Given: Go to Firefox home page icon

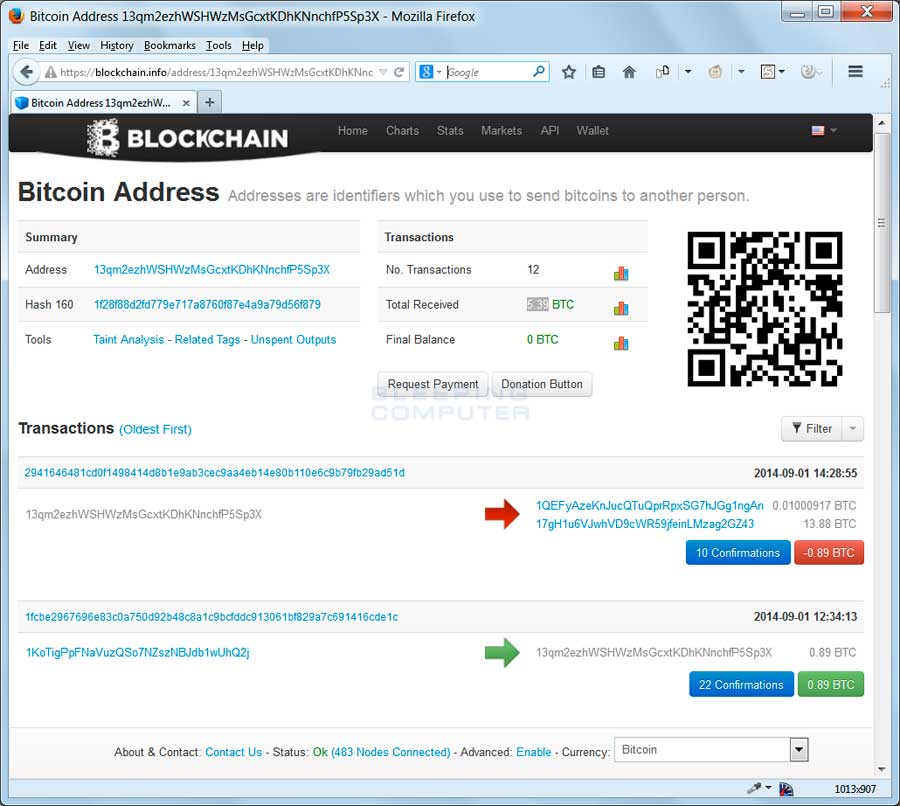Looking at the screenshot, I should (x=629, y=72).
